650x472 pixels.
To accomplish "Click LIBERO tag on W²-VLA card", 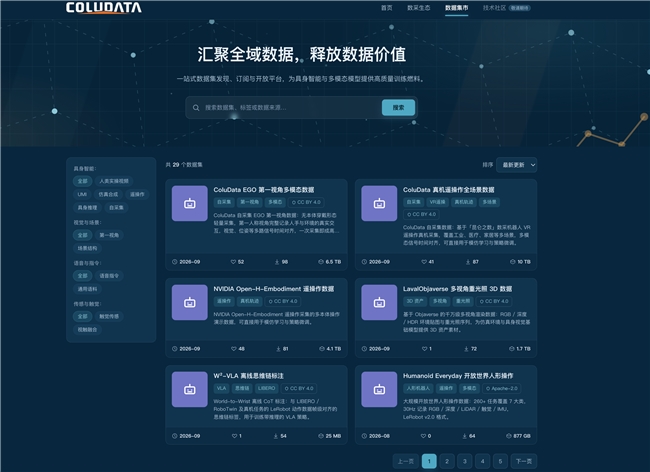I will point(267,388).
